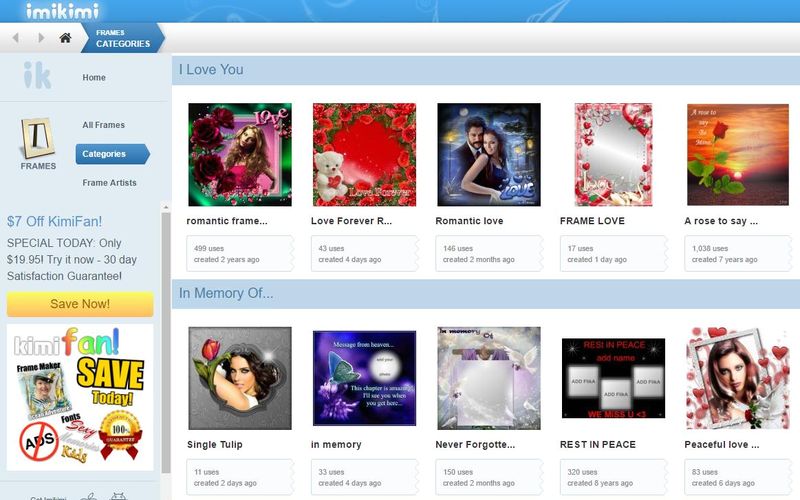The image size is (800, 500).
Task: Open the Frames Categories breadcrumb tab
Action: point(123,38)
